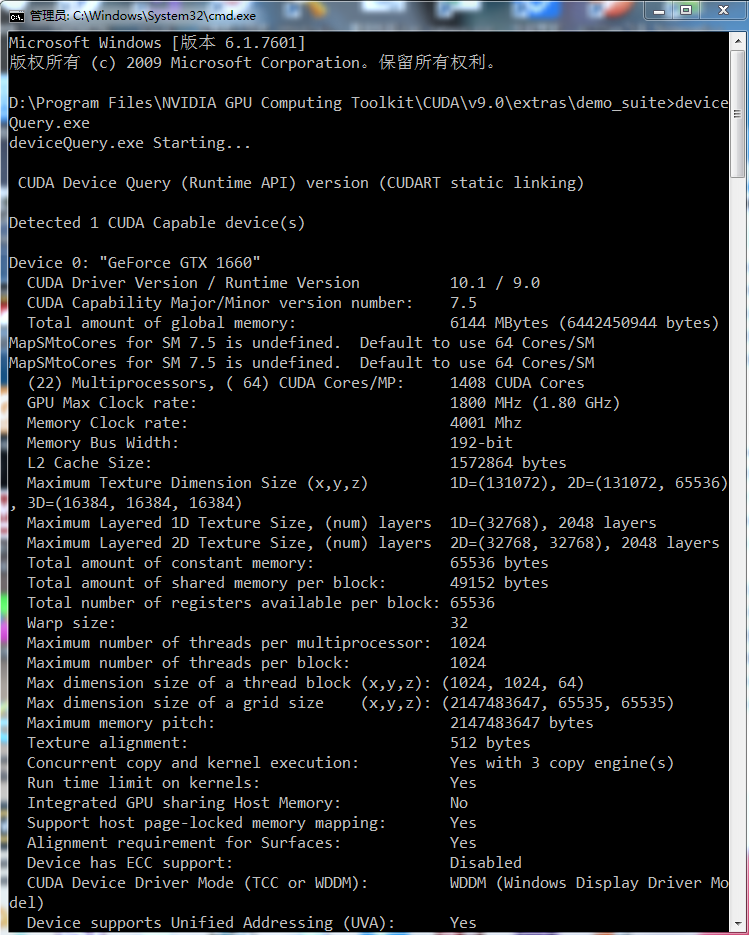Click the L2 Cache Size 1572864 bytes value
This screenshot has width=749, height=935.
click(x=508, y=463)
